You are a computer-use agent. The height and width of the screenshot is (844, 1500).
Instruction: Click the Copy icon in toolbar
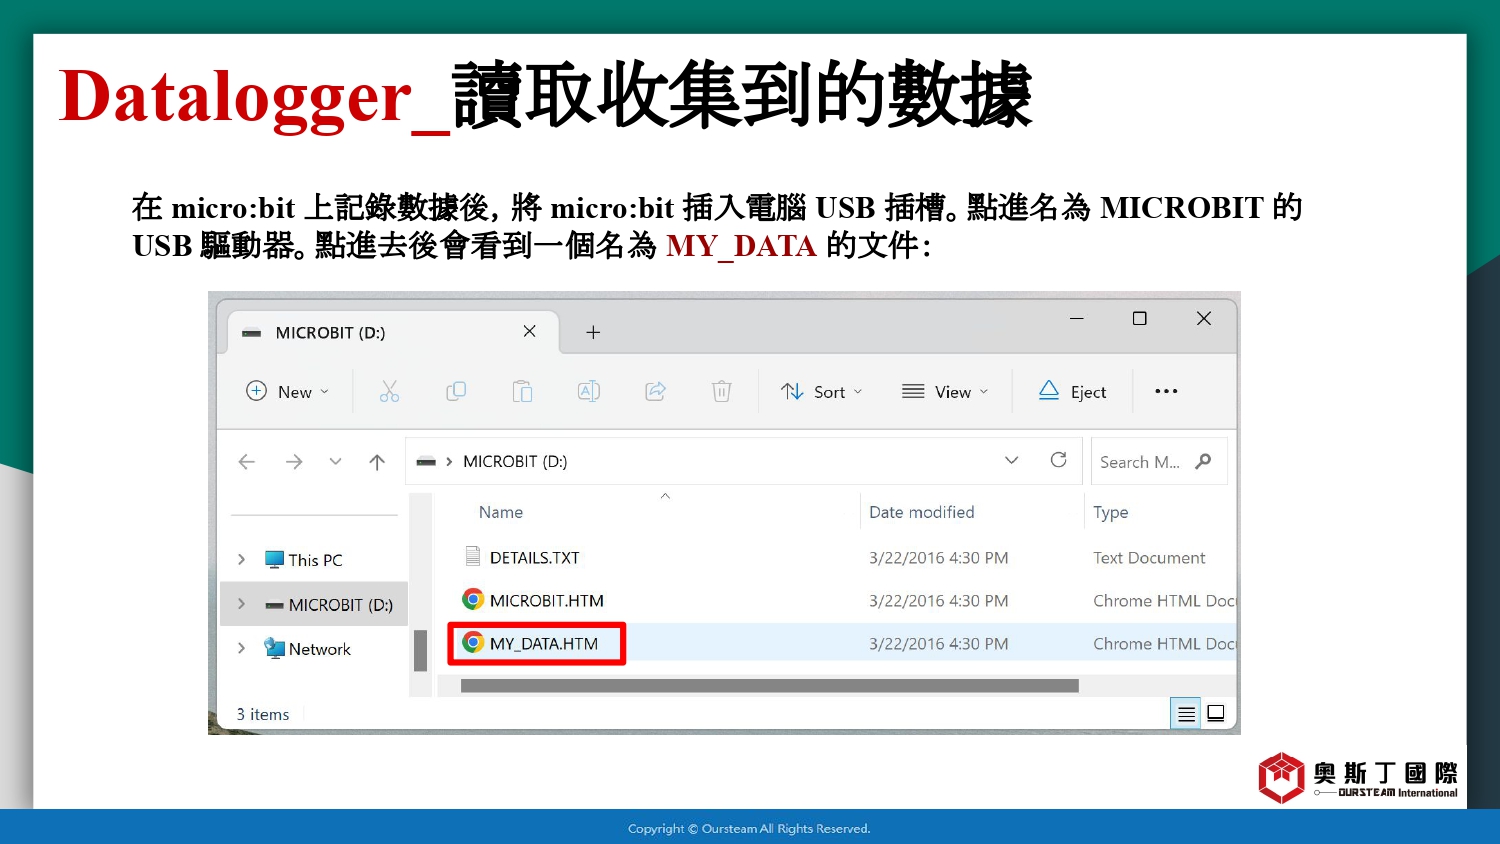click(456, 392)
